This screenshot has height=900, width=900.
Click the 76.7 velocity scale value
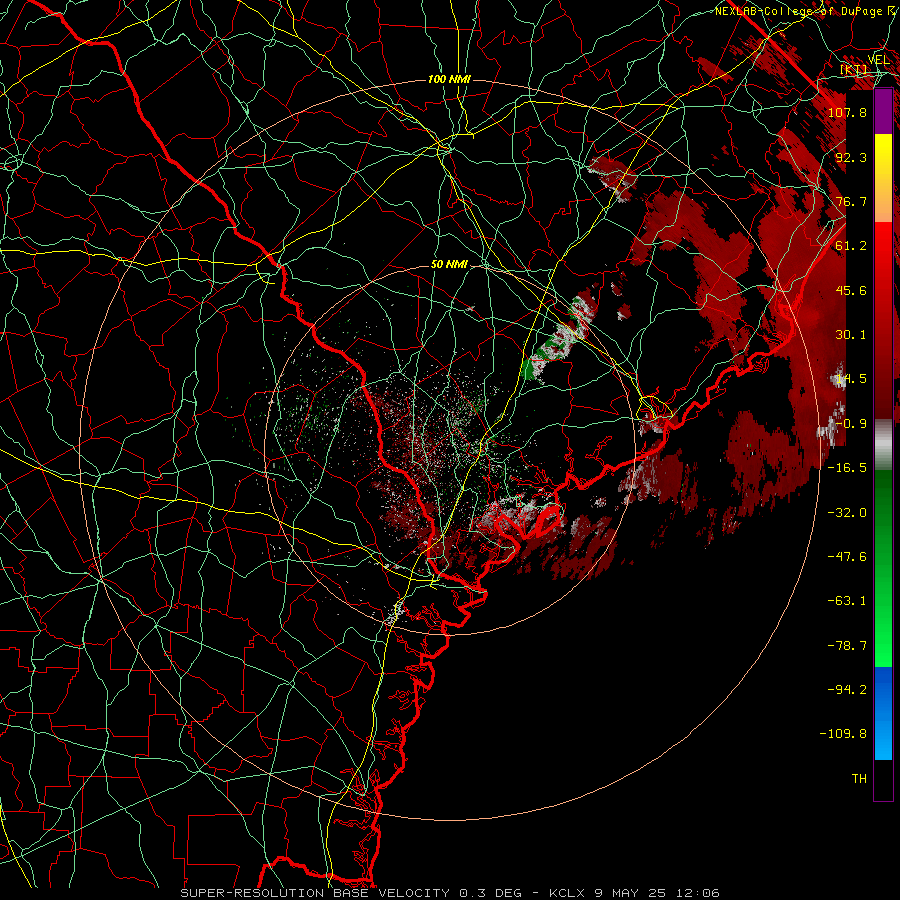coord(851,201)
